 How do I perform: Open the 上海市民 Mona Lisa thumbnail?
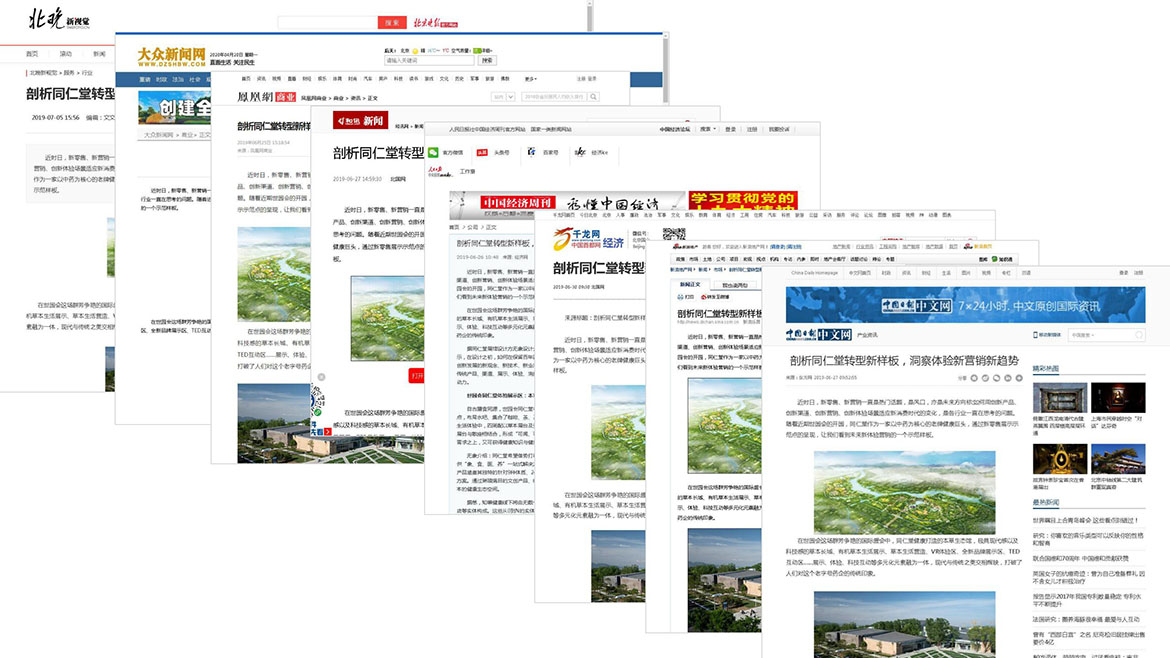[1118, 398]
